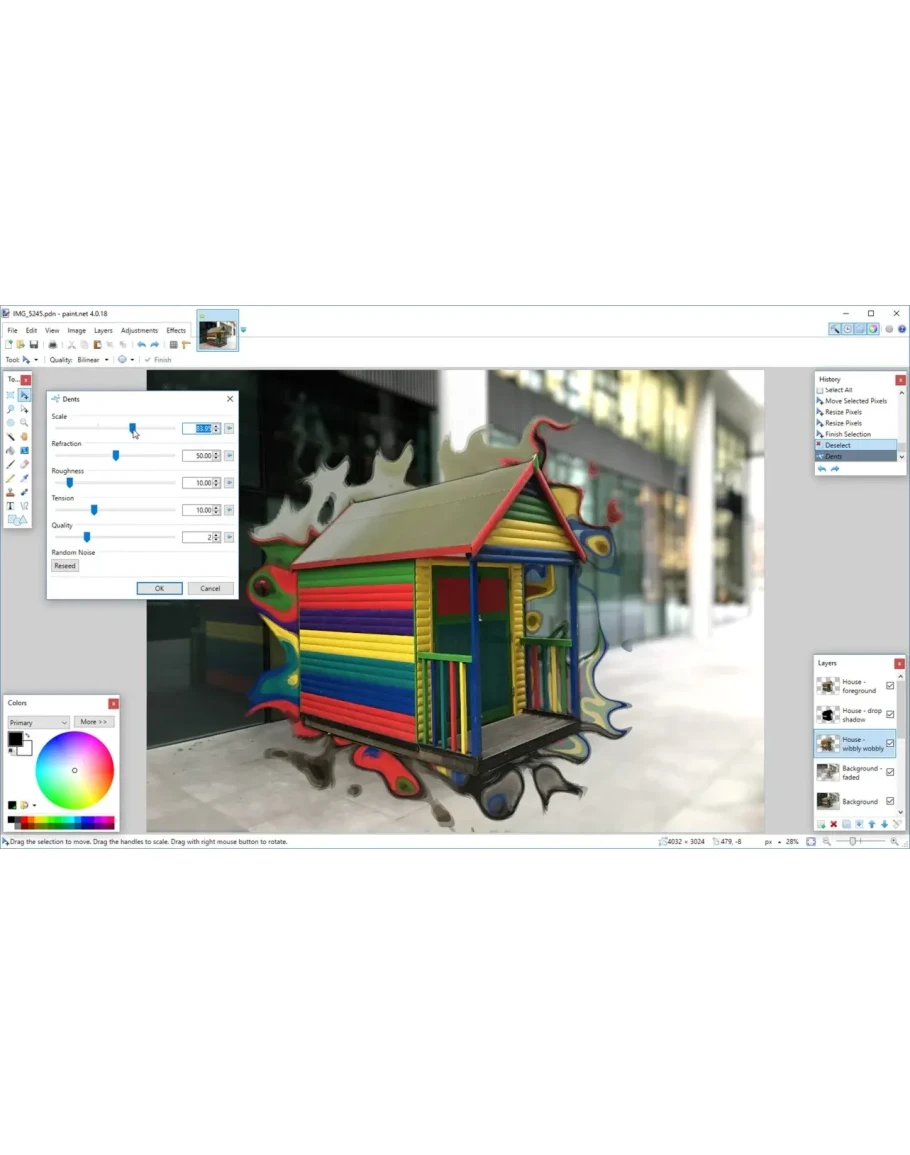This screenshot has width=910, height=1155.
Task: Toggle the Colors window icon at top right
Action: click(x=873, y=329)
